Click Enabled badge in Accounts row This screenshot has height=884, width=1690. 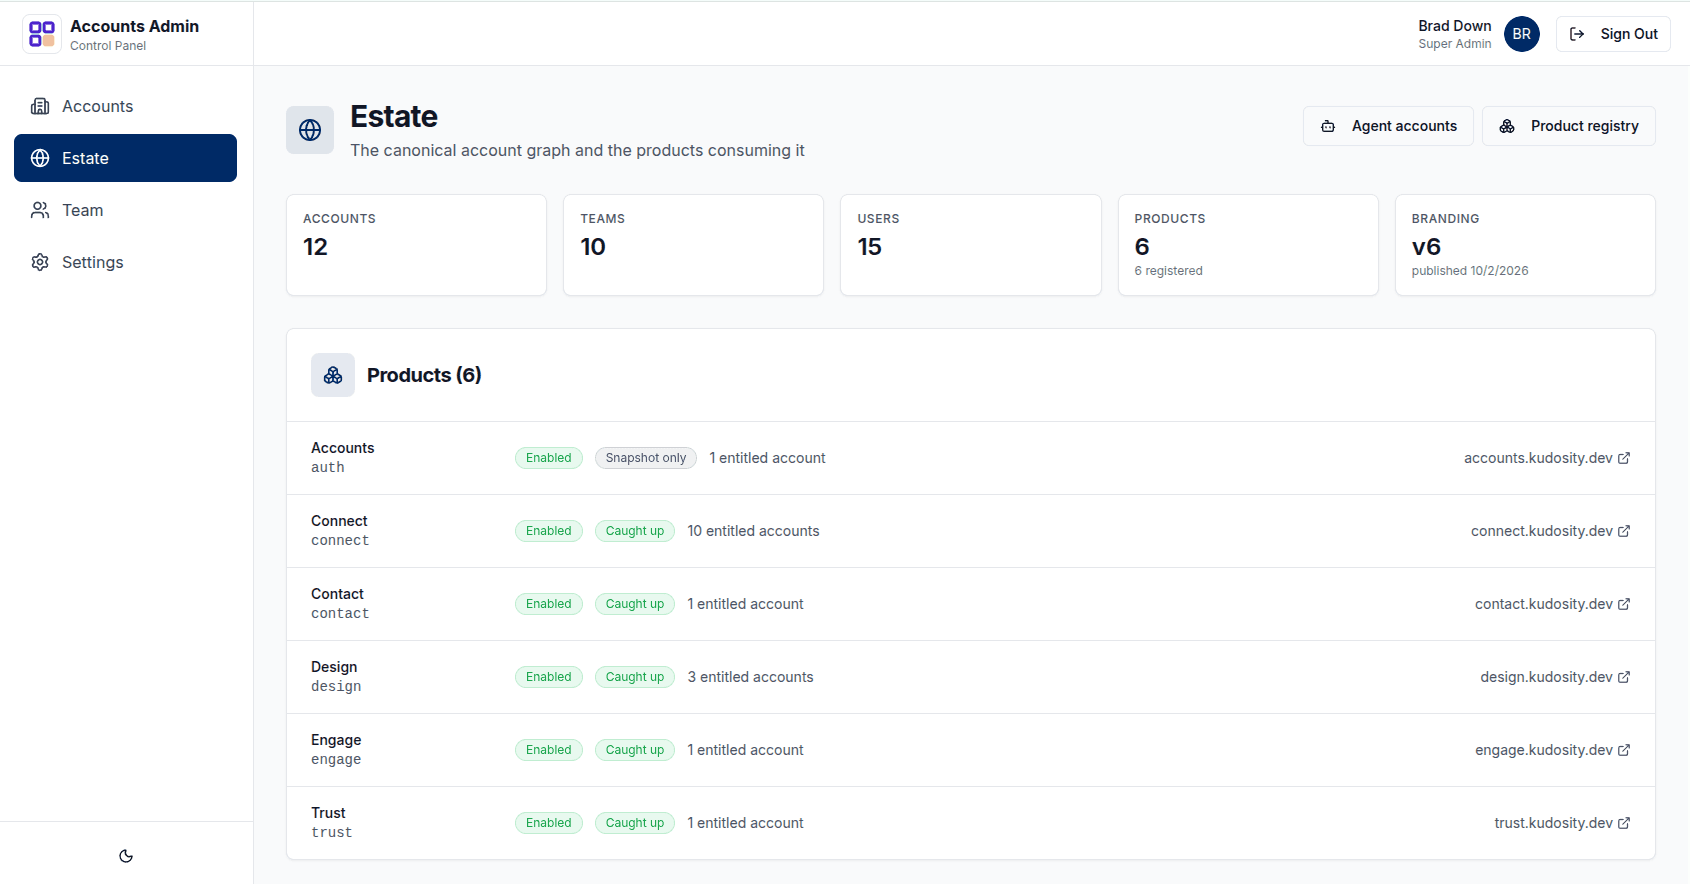(549, 458)
